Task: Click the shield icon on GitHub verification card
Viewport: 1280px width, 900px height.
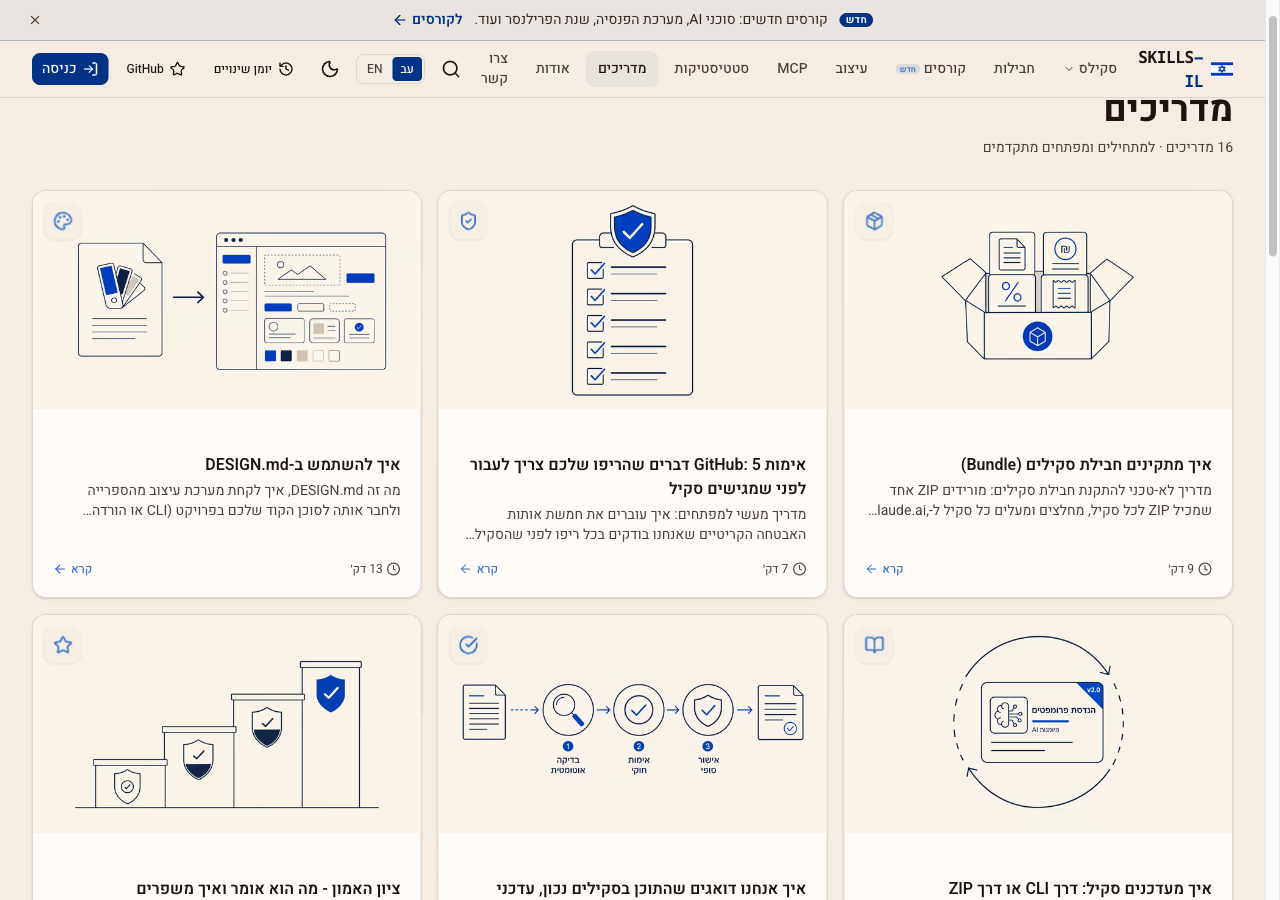Action: pos(468,221)
